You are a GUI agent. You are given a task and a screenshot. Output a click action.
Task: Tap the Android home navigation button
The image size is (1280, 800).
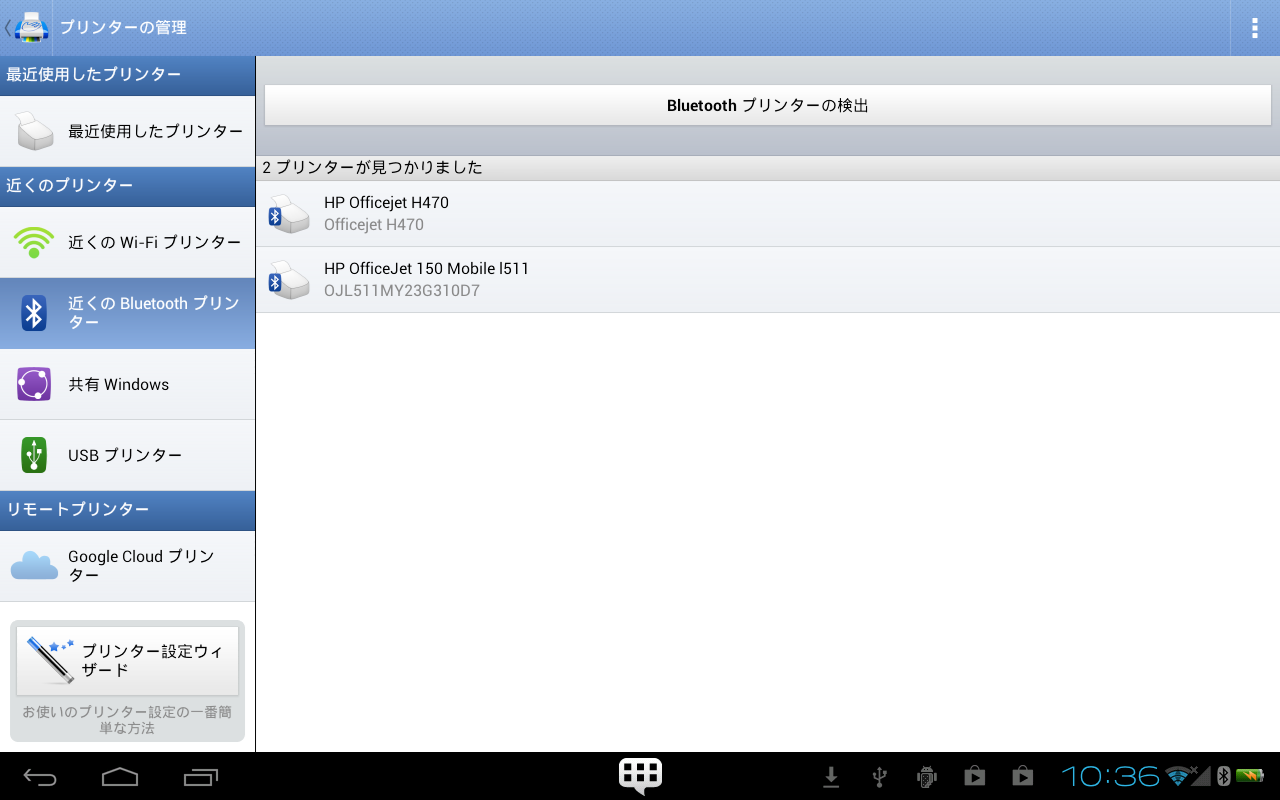[120, 776]
